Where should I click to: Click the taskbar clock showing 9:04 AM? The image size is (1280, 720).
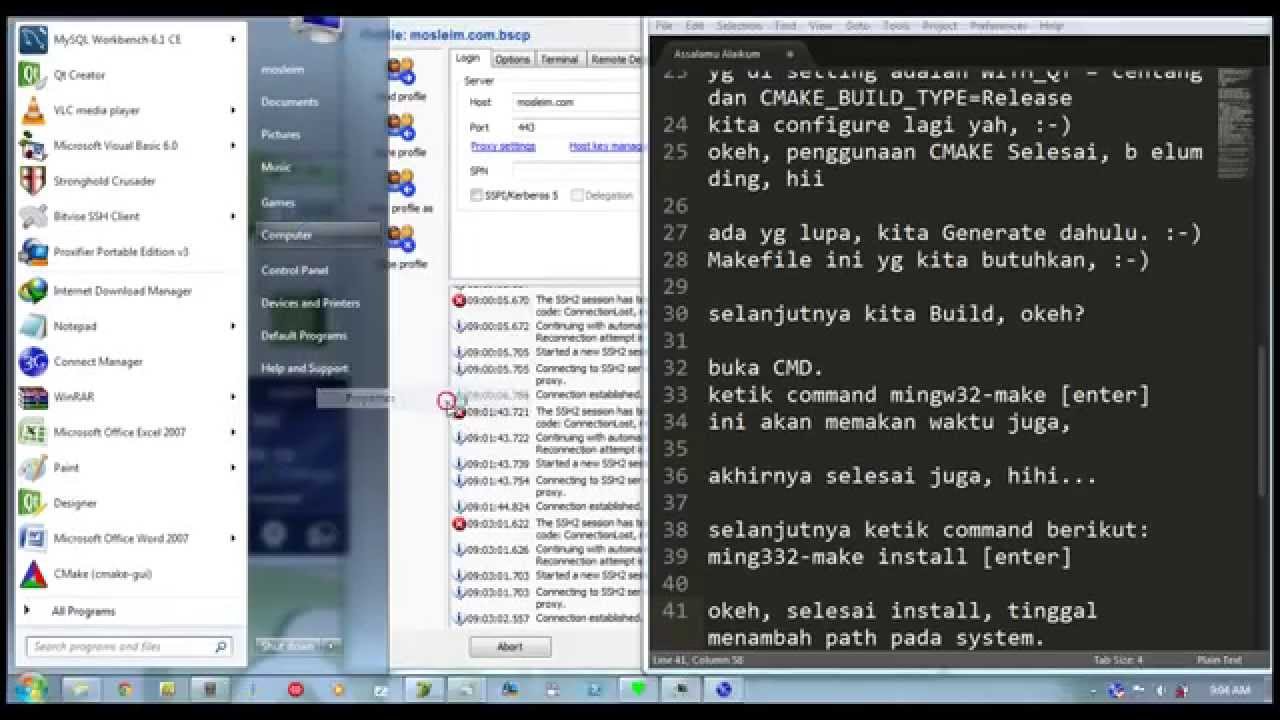tap(1230, 690)
